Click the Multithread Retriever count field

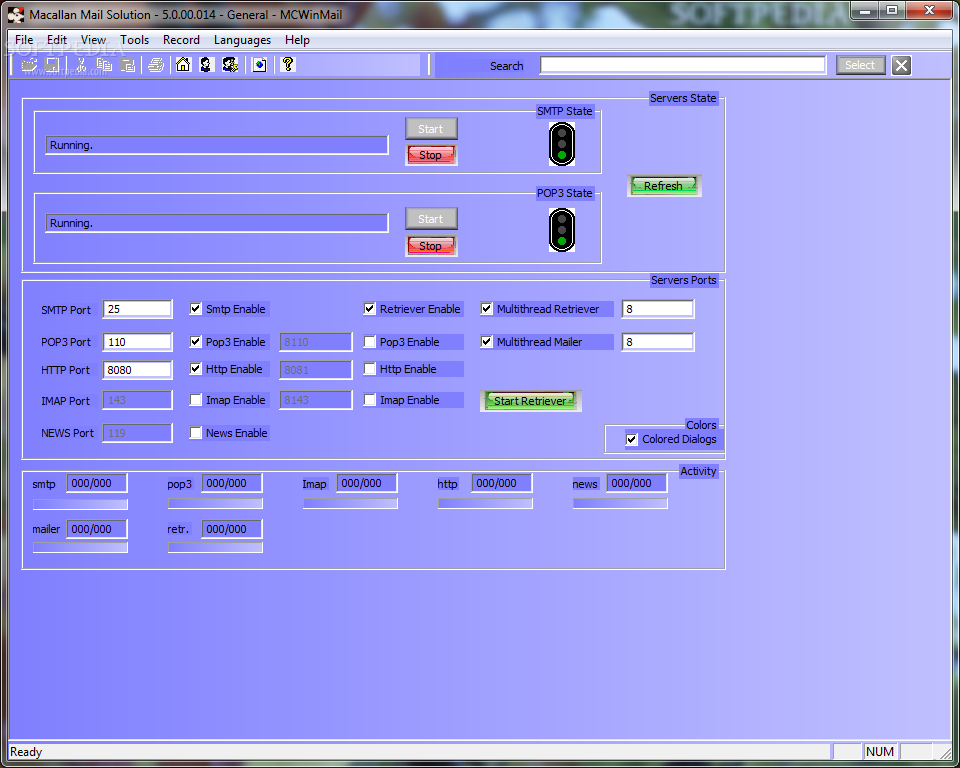tap(658, 309)
